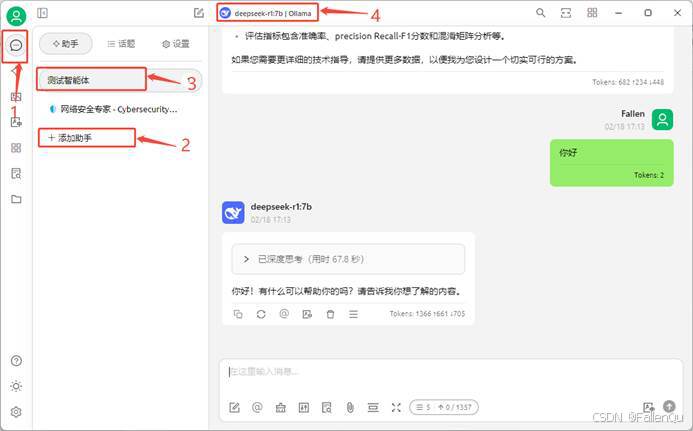
Task: Click the Tokens: 2 label
Action: coord(649,175)
